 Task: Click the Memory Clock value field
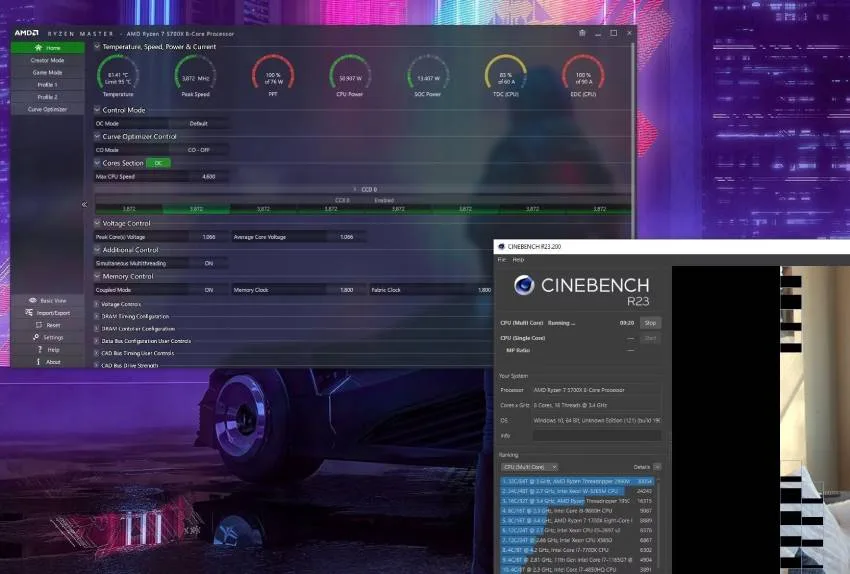point(346,290)
